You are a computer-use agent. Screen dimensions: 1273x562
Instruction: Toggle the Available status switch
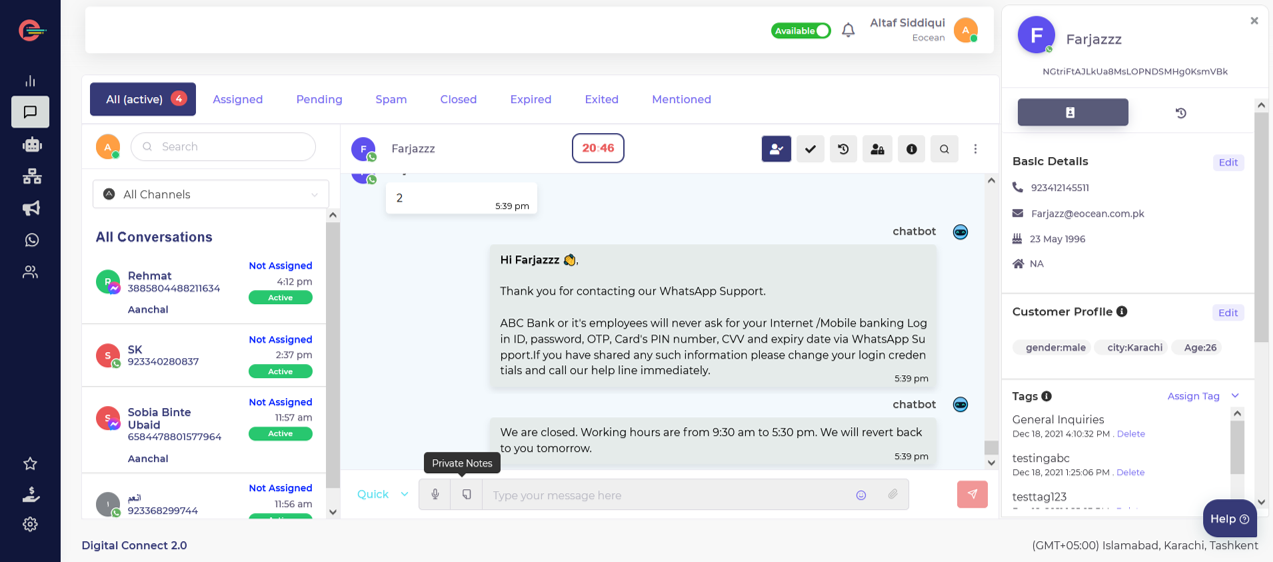click(x=801, y=31)
